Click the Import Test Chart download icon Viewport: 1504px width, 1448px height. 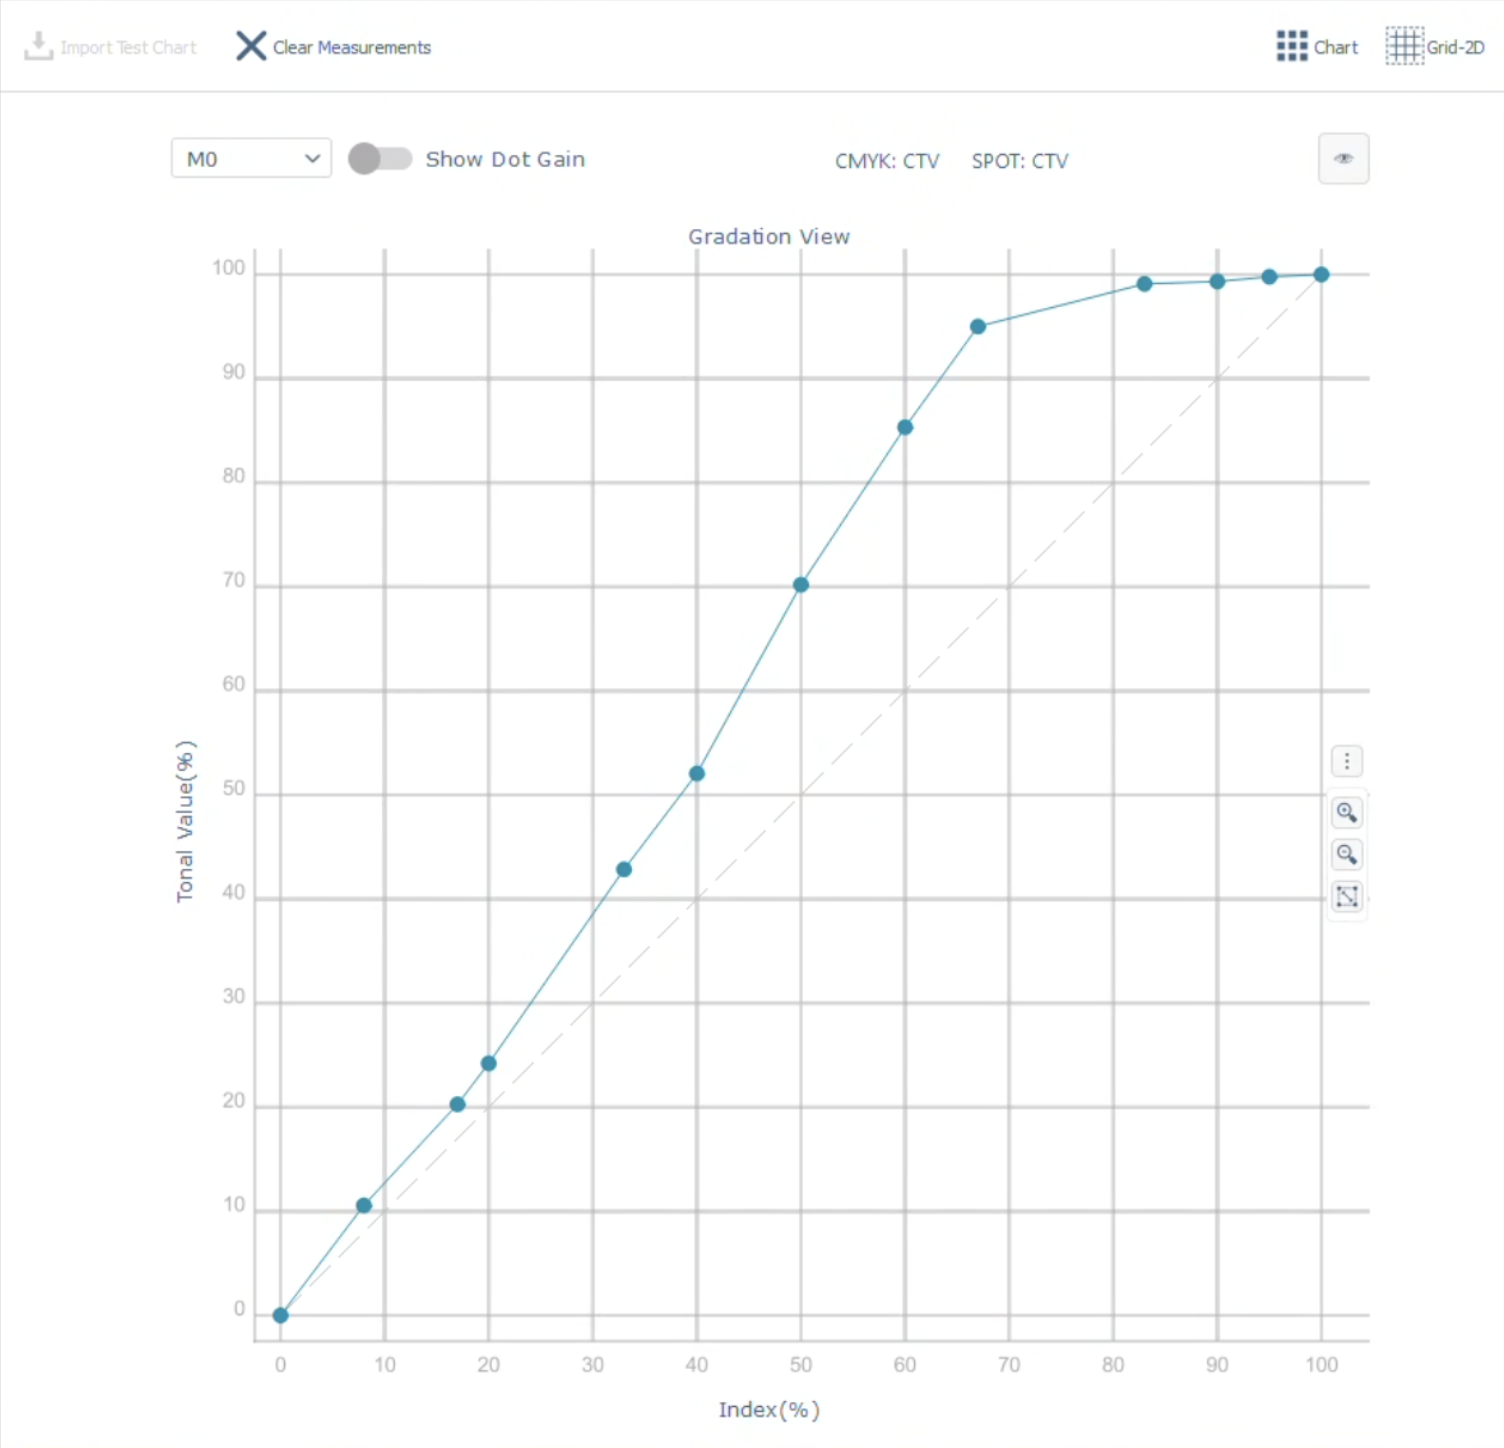pos(38,46)
